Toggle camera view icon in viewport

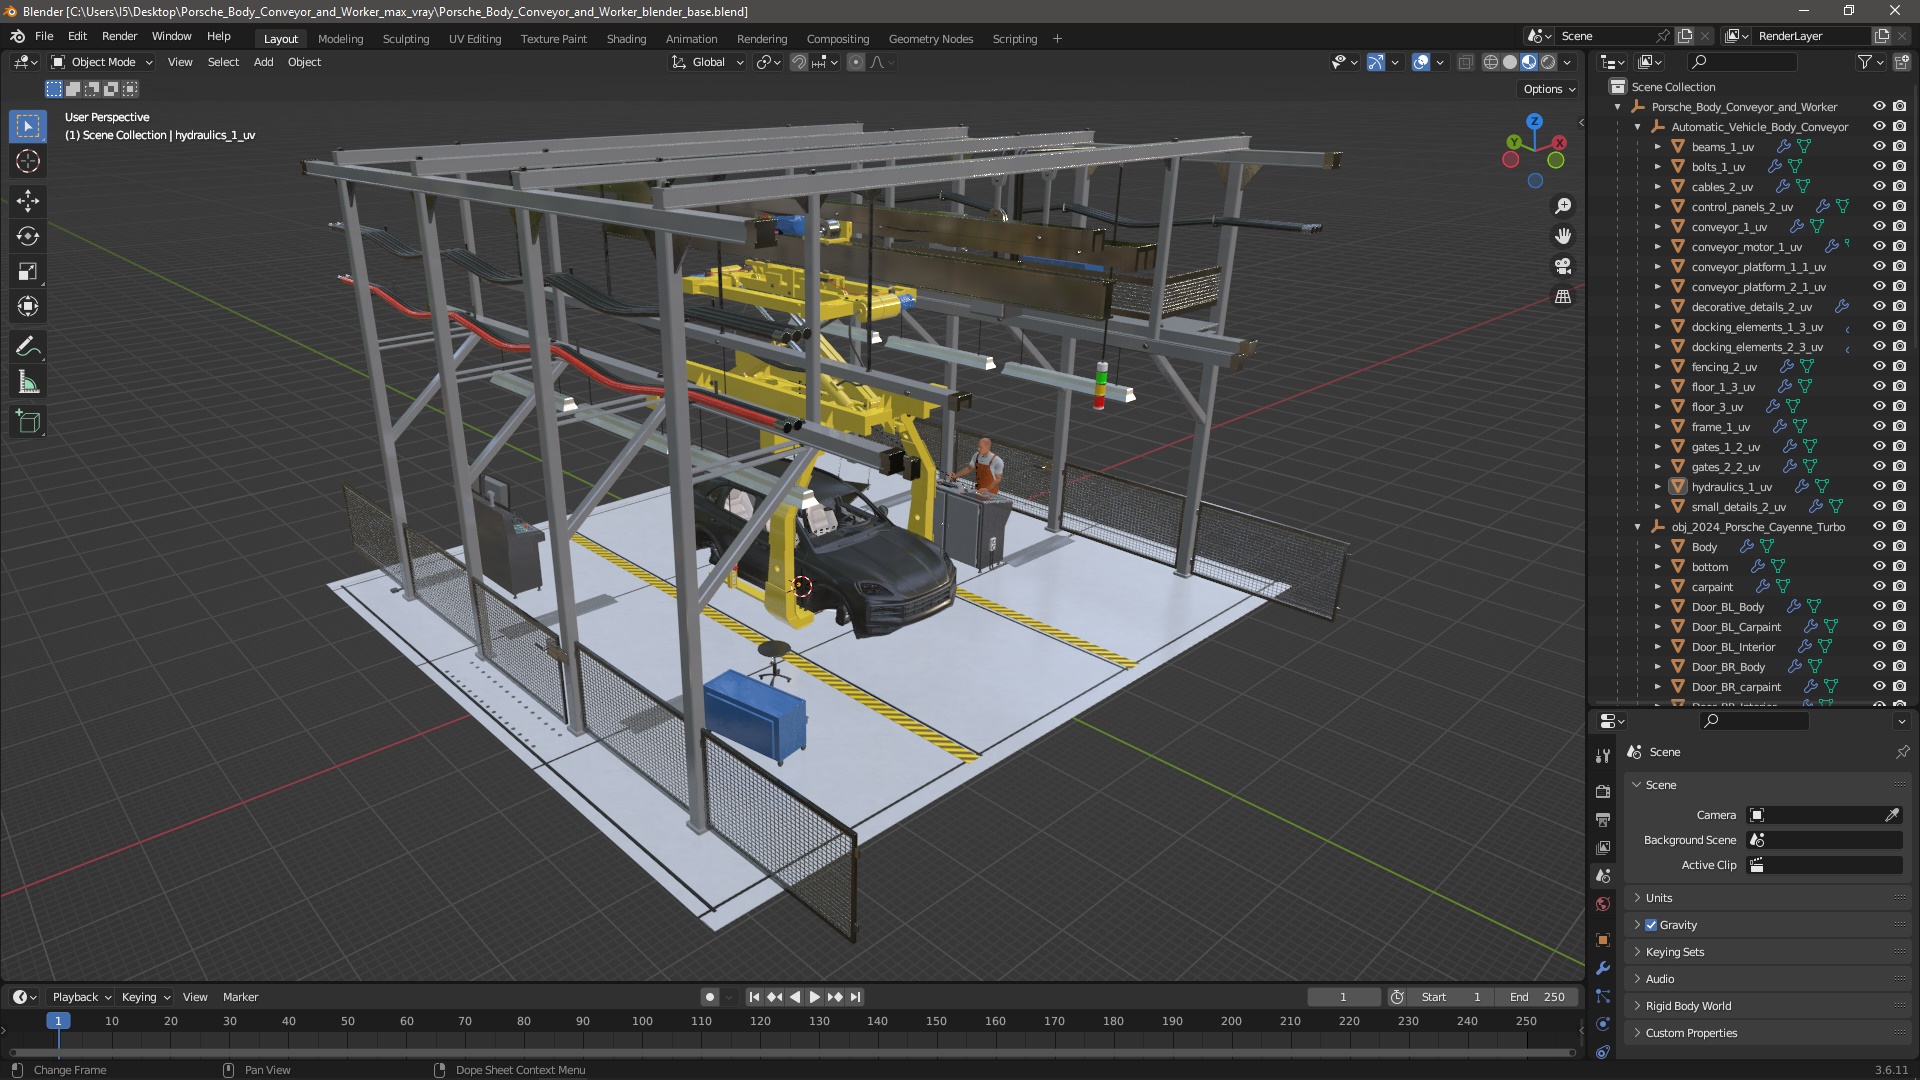(x=1562, y=267)
